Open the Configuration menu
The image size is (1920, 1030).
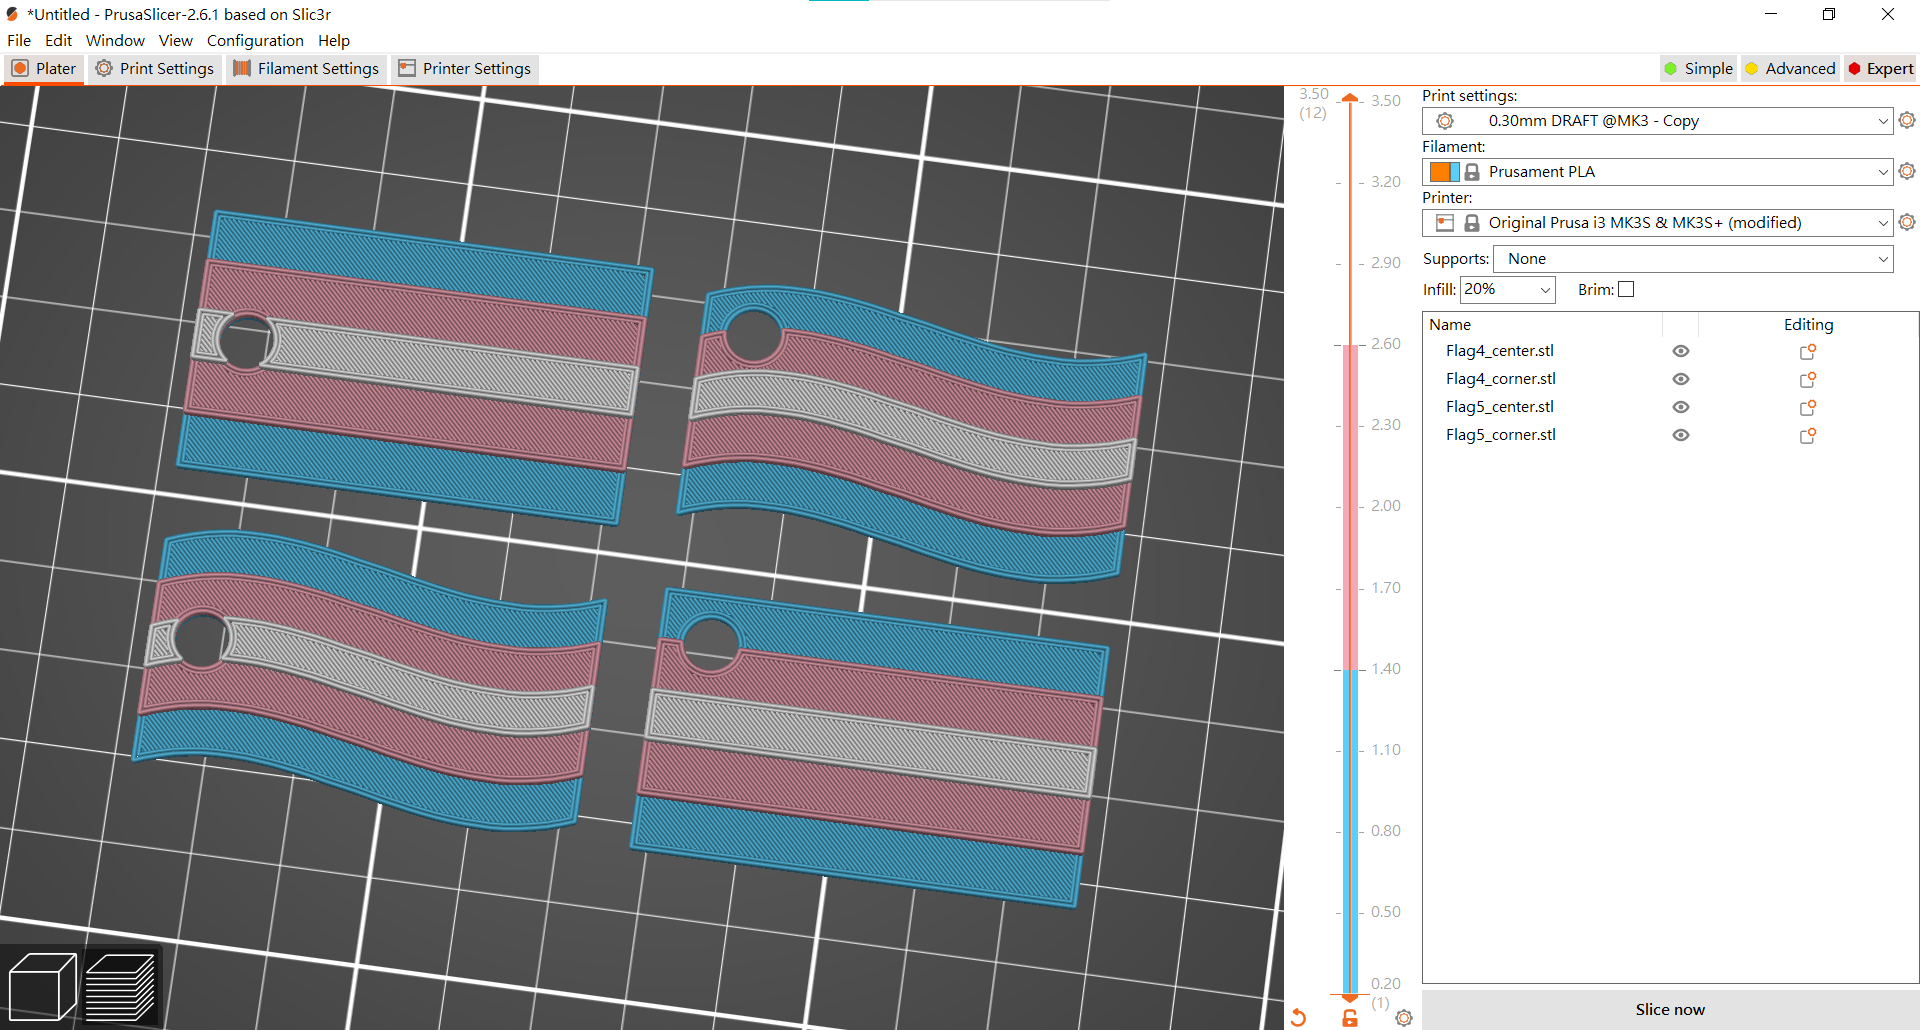point(255,41)
